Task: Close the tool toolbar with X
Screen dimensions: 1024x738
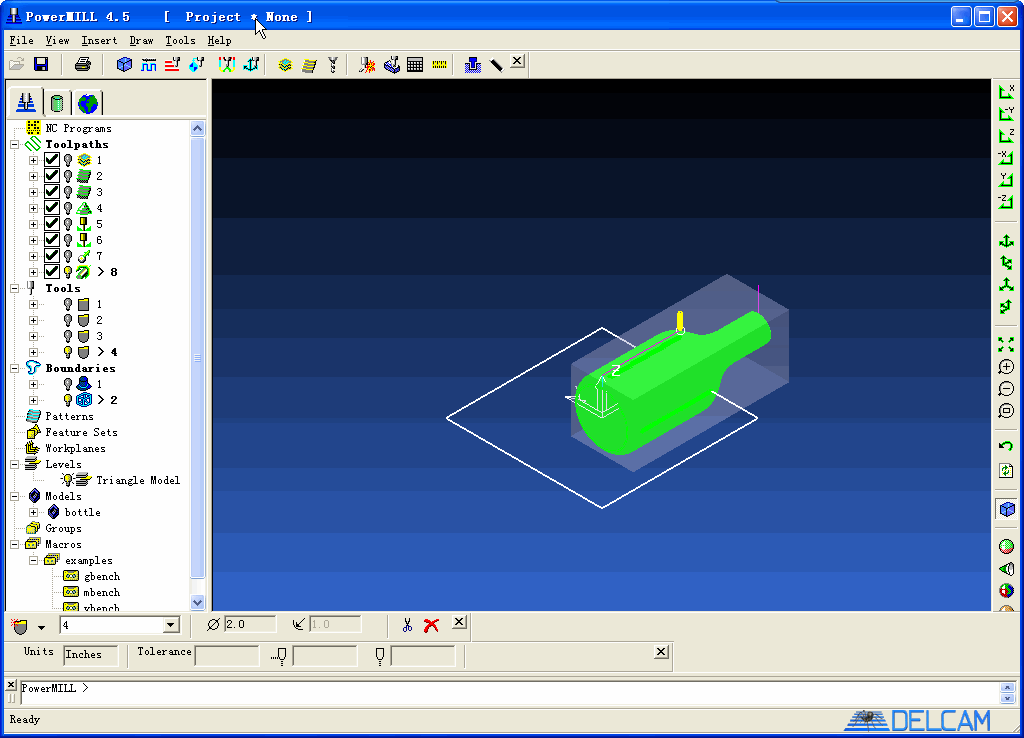Action: [459, 622]
